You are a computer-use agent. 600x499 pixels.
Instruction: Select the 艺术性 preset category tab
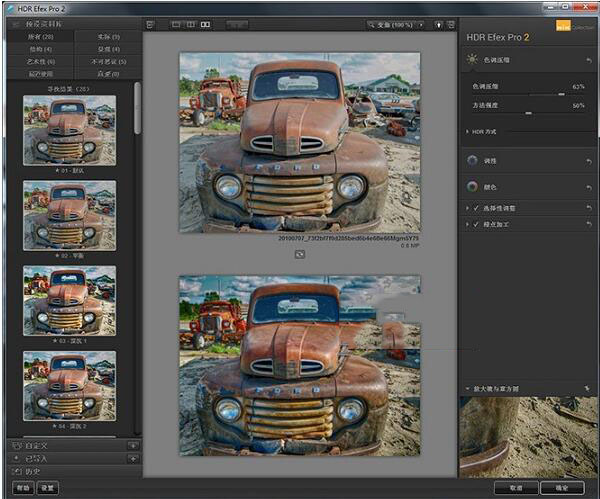coord(36,61)
